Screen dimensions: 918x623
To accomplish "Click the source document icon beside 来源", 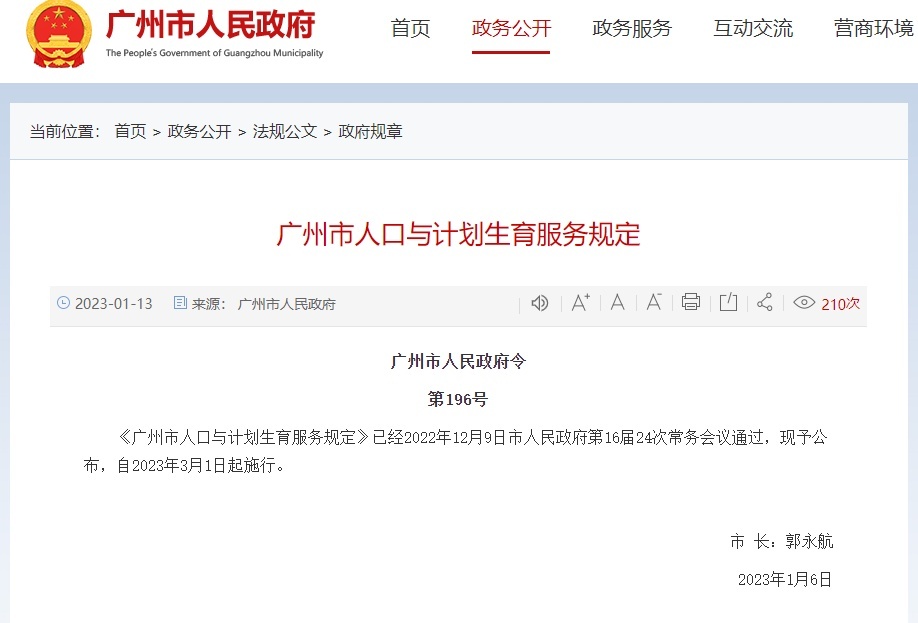I will coord(180,303).
